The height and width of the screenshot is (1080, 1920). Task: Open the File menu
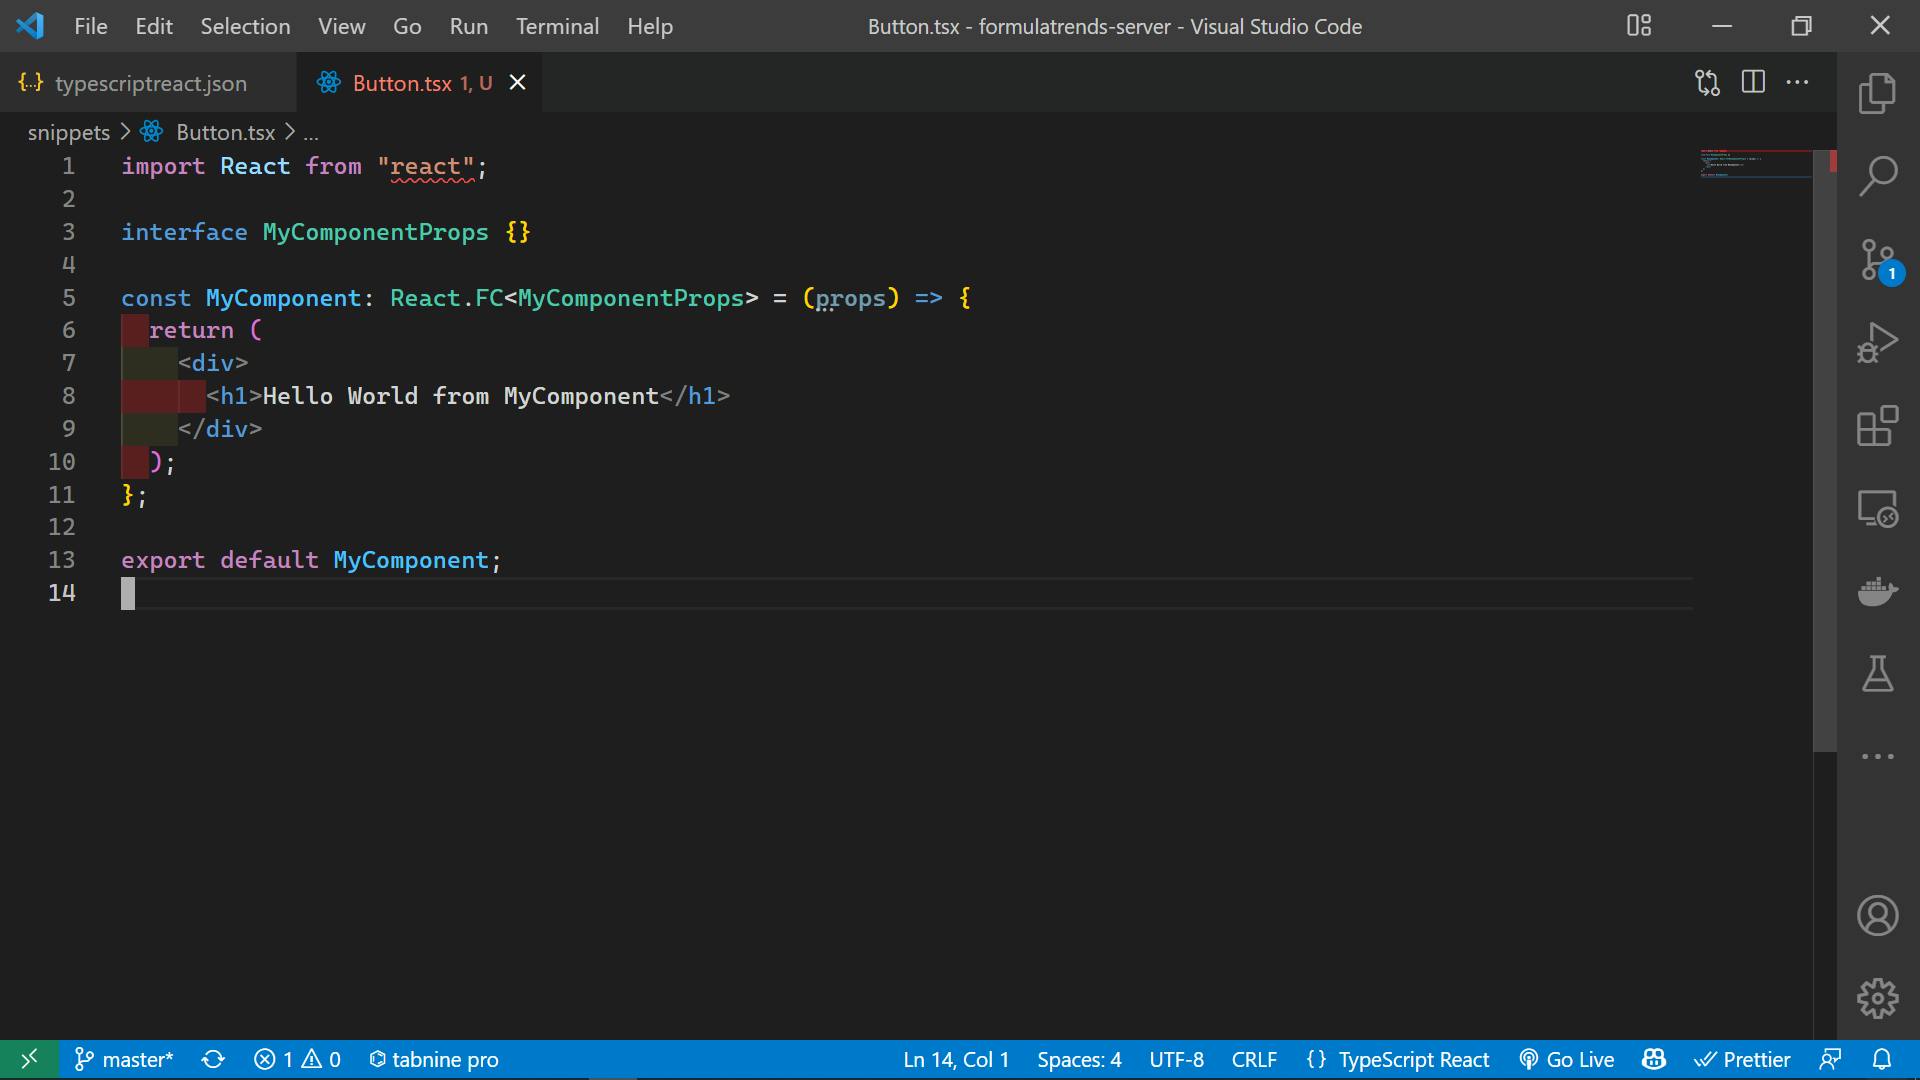point(90,26)
